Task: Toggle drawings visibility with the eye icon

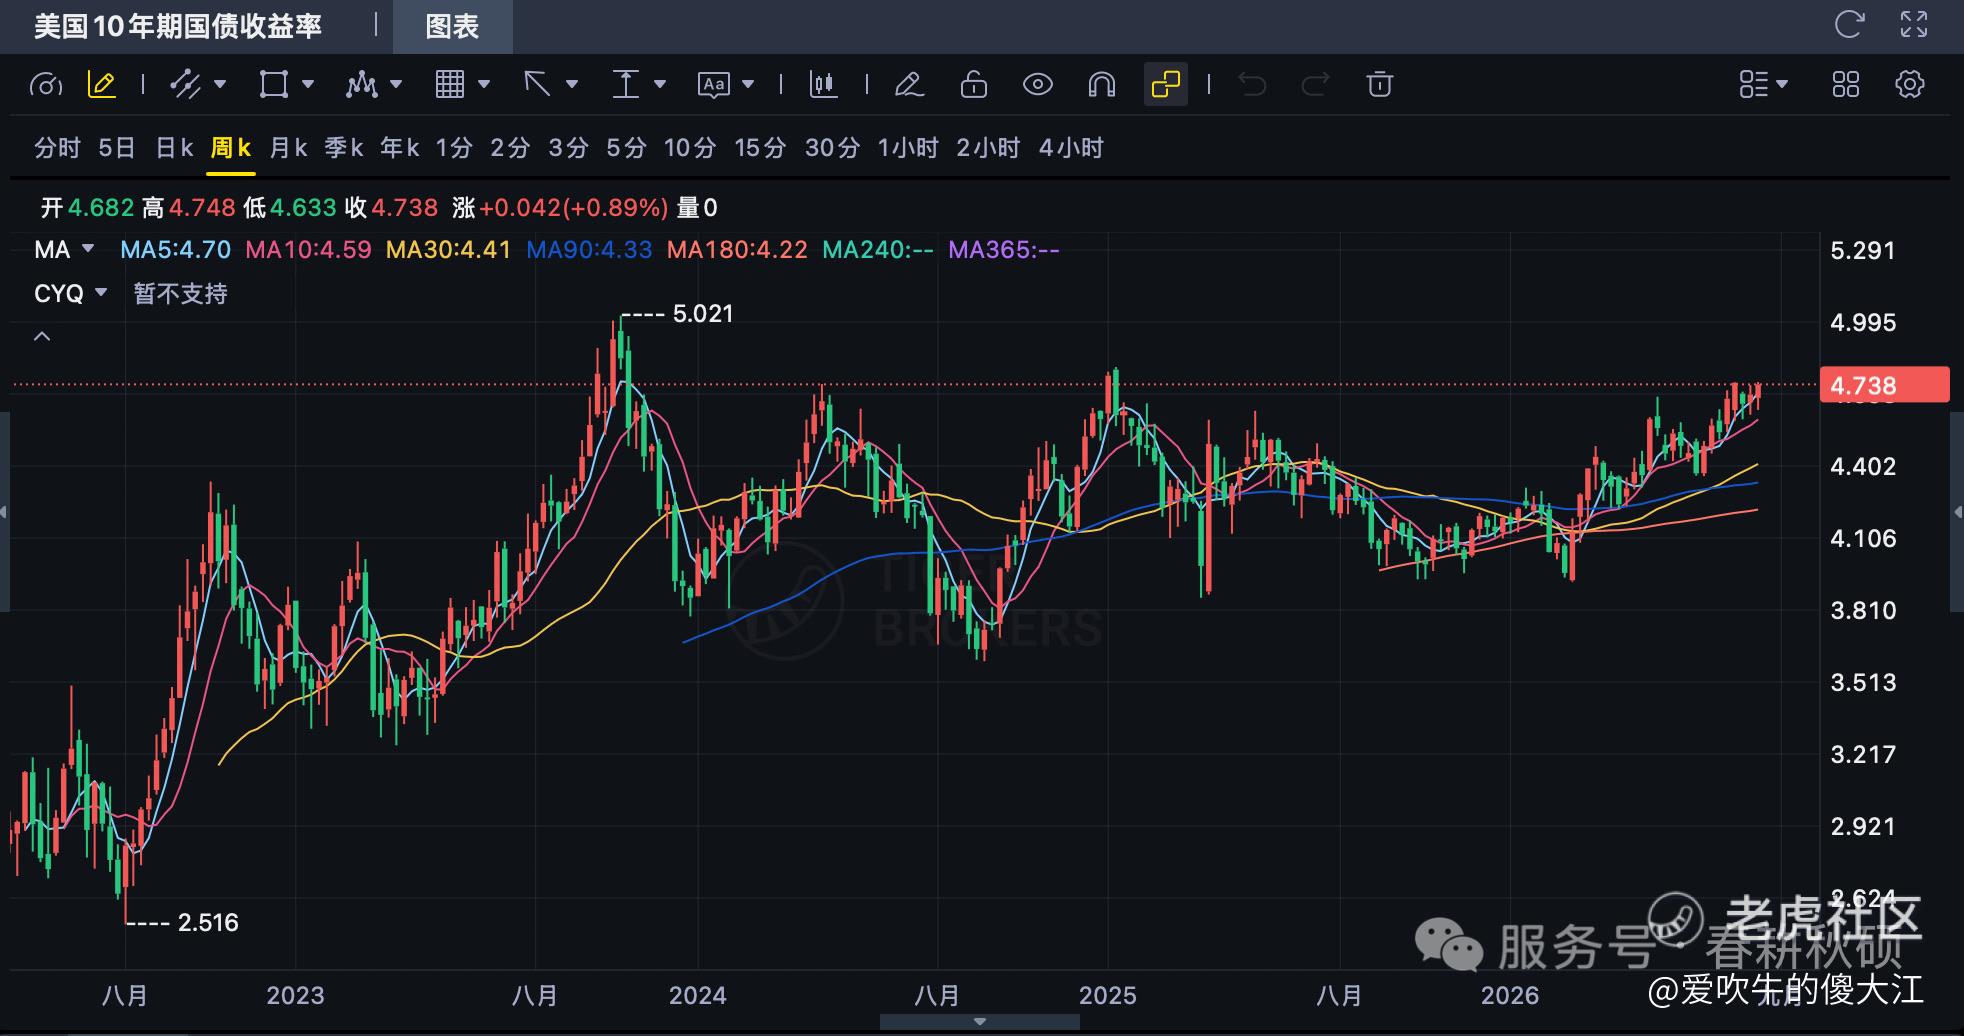Action: [1038, 85]
